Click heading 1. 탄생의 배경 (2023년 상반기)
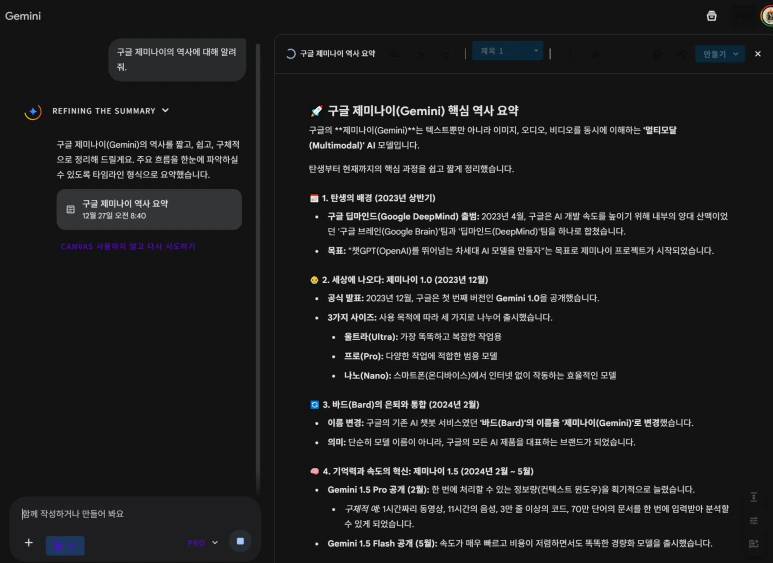 point(378,198)
